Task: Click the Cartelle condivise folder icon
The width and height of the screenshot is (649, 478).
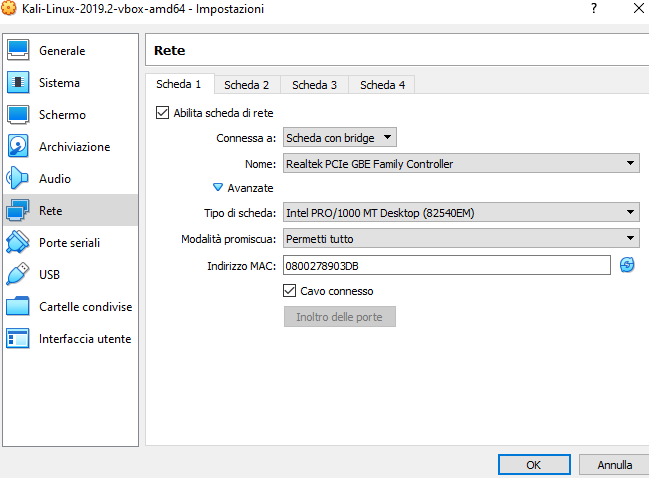Action: coord(18,306)
